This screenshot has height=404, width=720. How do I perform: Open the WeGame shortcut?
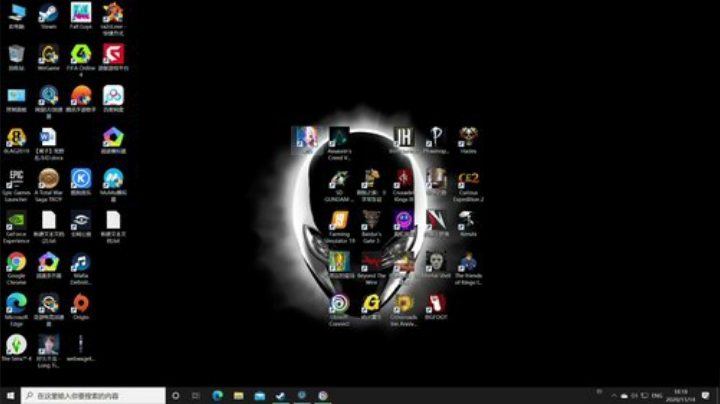(x=48, y=58)
